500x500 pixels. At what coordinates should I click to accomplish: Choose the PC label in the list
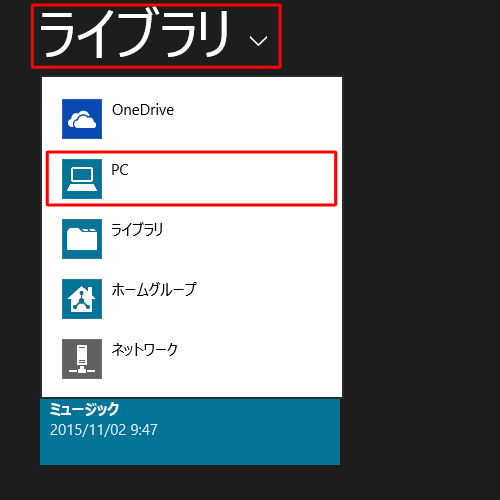coord(120,170)
